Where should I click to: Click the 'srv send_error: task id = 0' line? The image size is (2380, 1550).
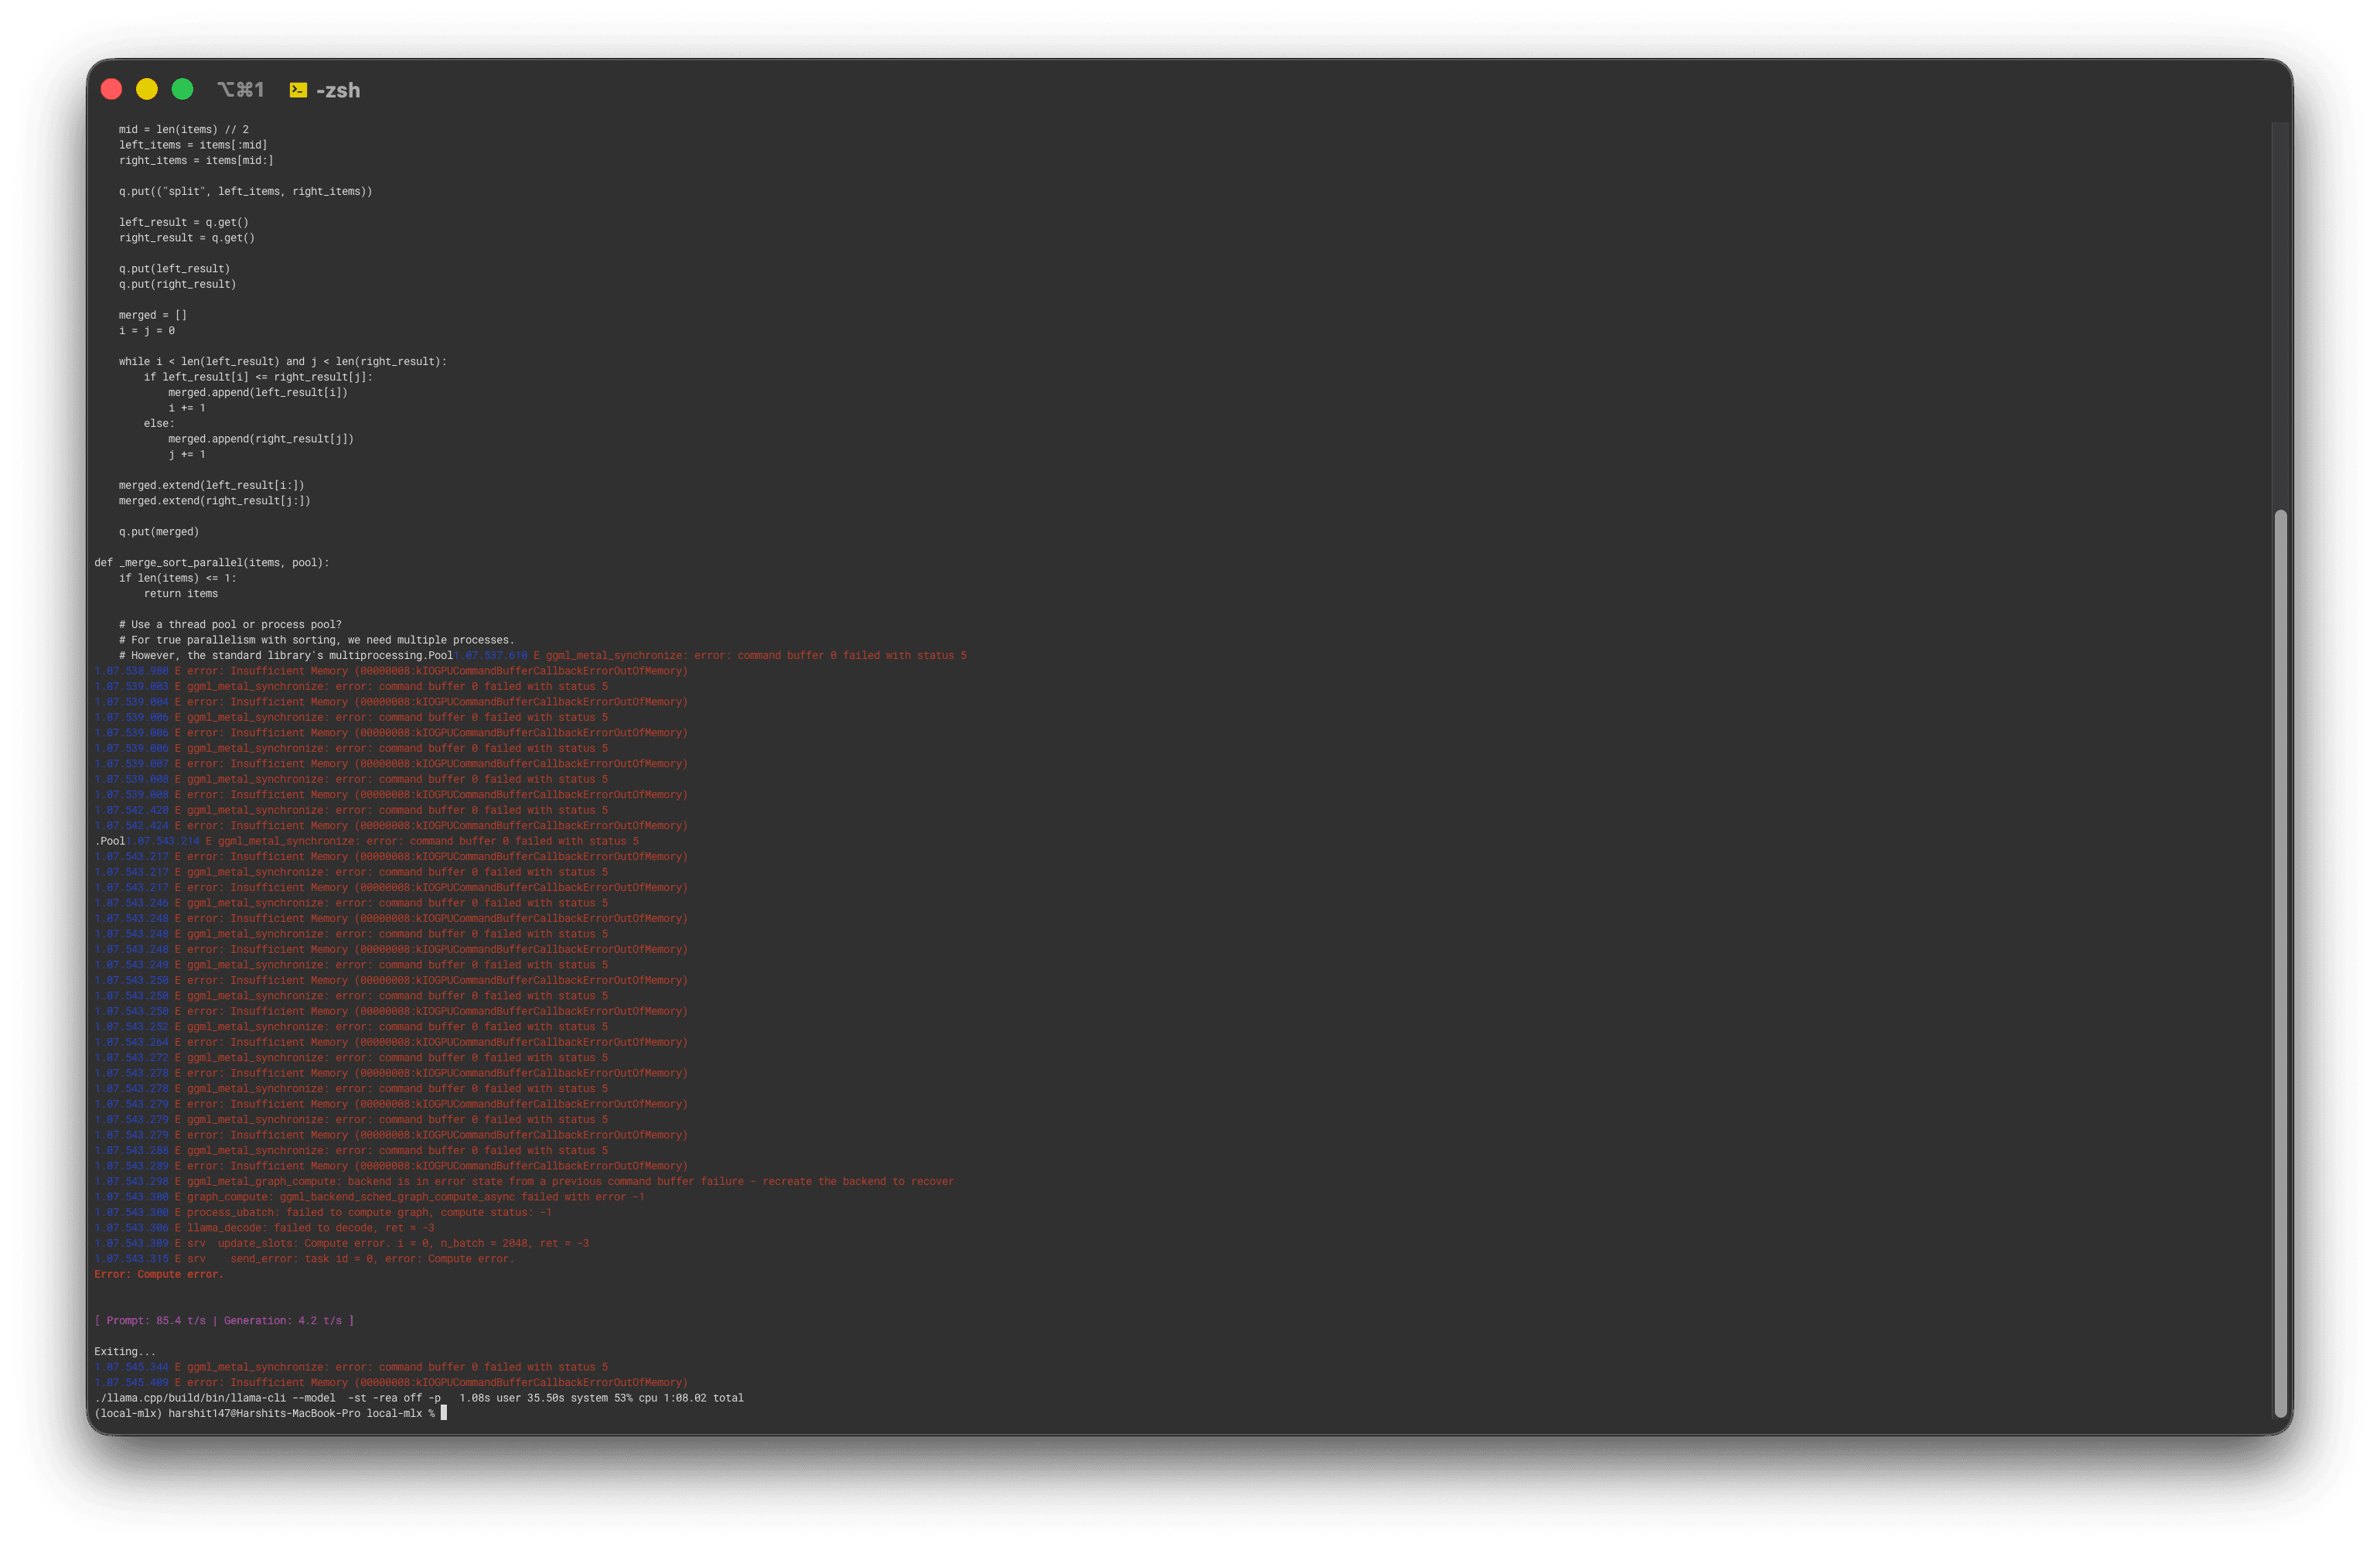pyautogui.click(x=305, y=1259)
